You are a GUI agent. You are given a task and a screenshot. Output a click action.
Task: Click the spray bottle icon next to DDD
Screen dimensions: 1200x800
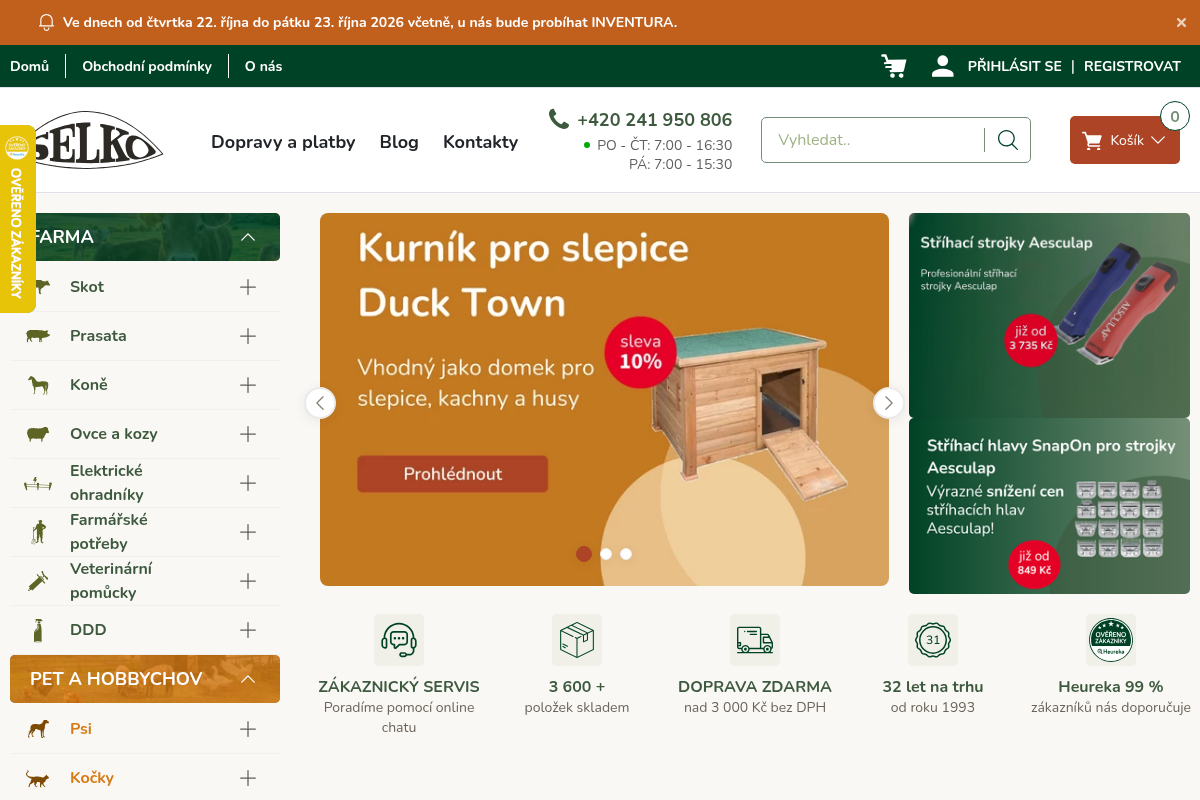[x=38, y=630]
